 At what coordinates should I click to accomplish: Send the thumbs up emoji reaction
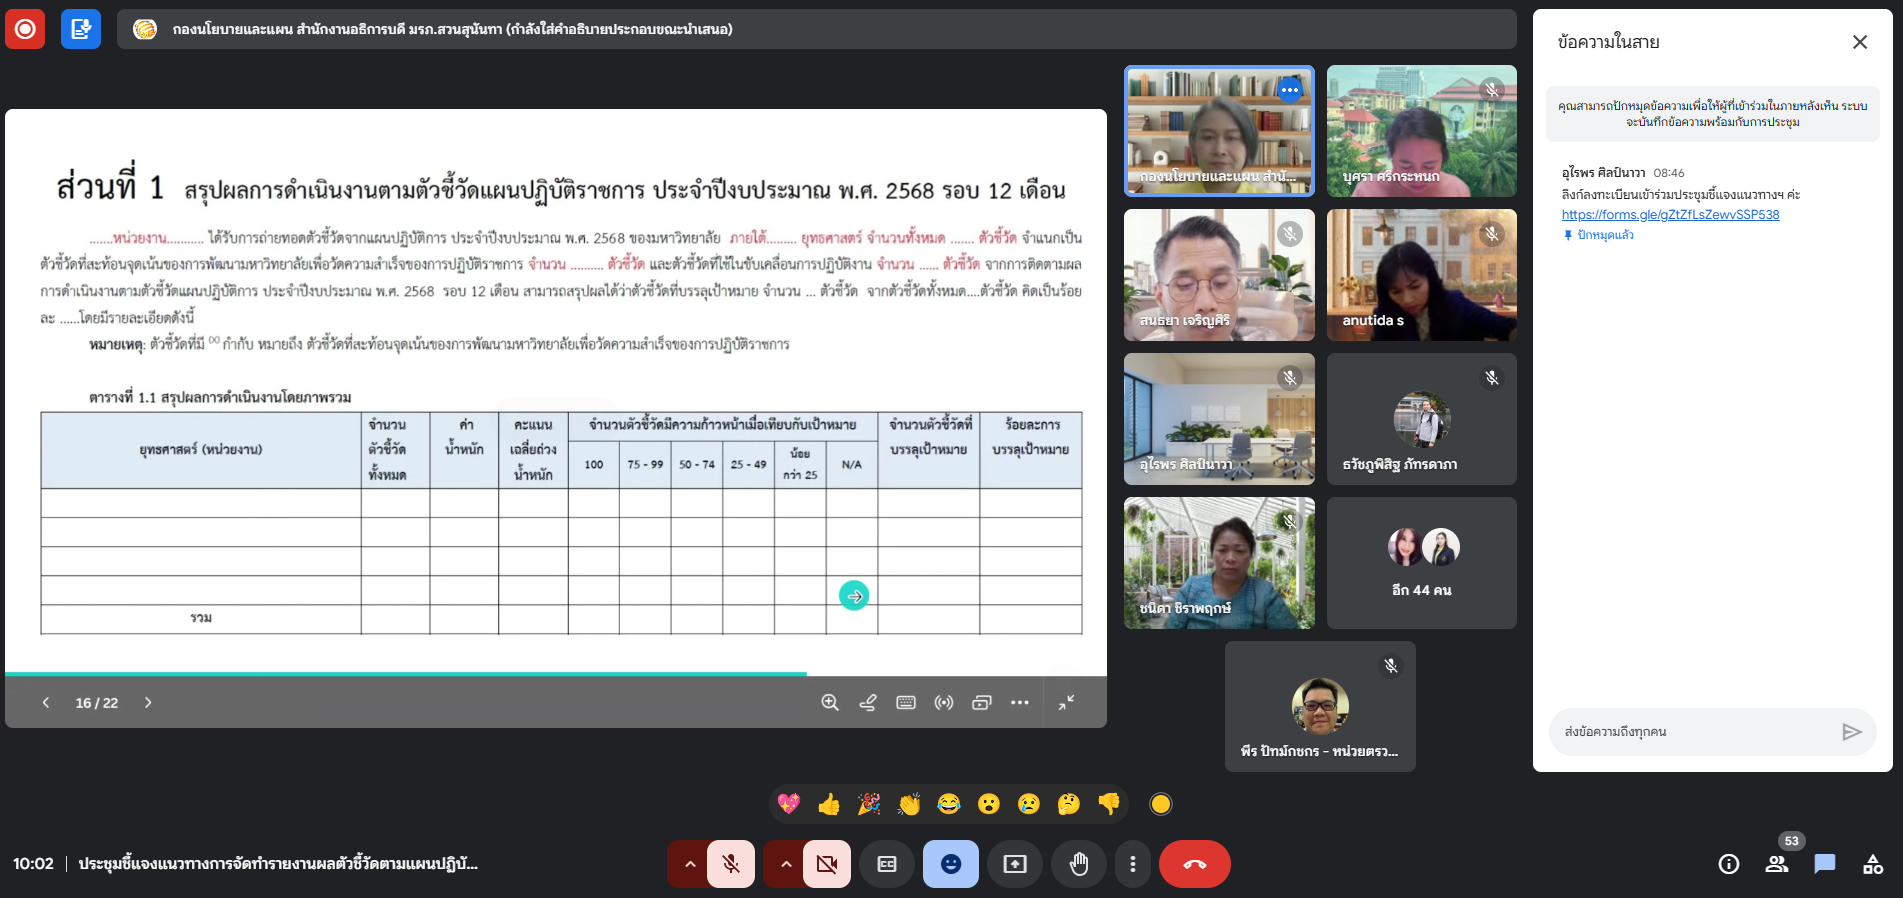829,804
